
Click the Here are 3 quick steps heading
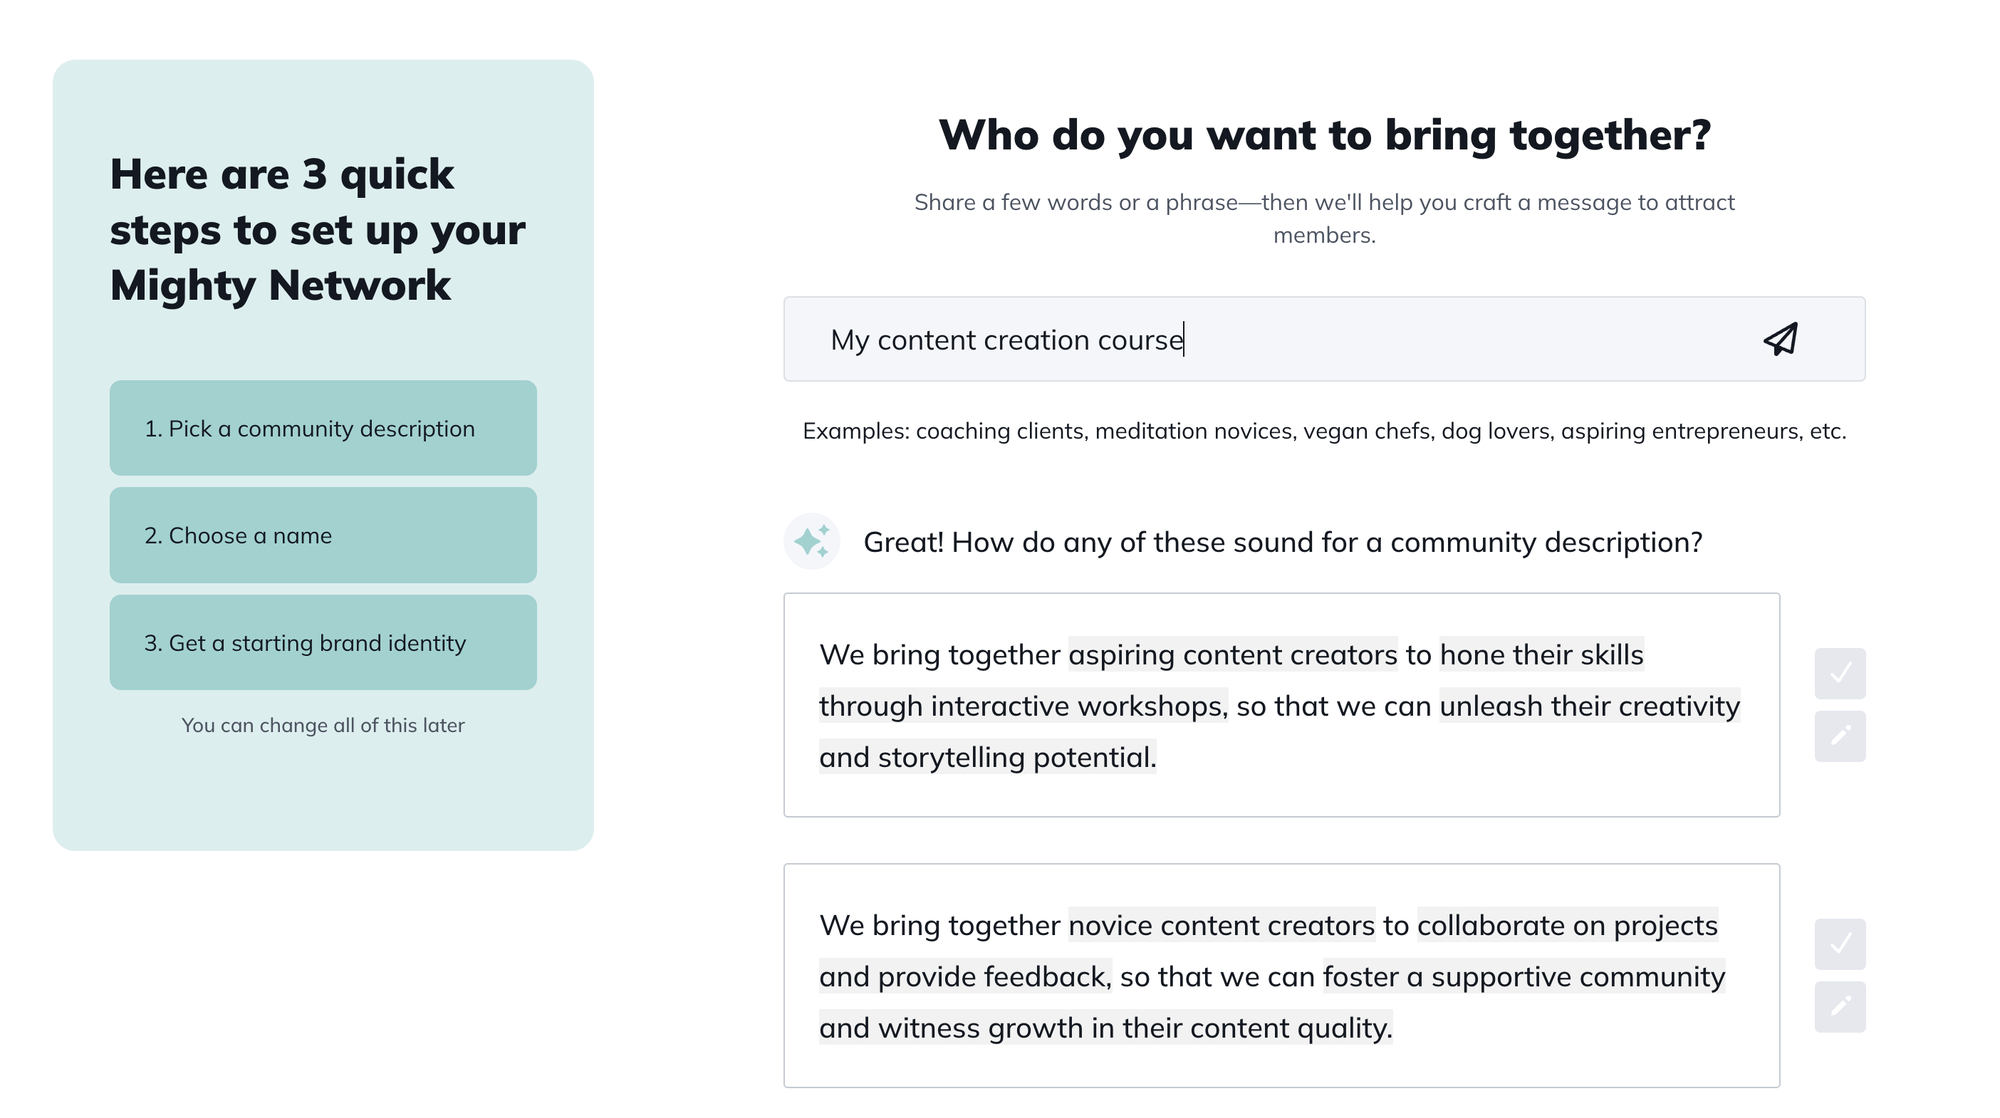(317, 230)
